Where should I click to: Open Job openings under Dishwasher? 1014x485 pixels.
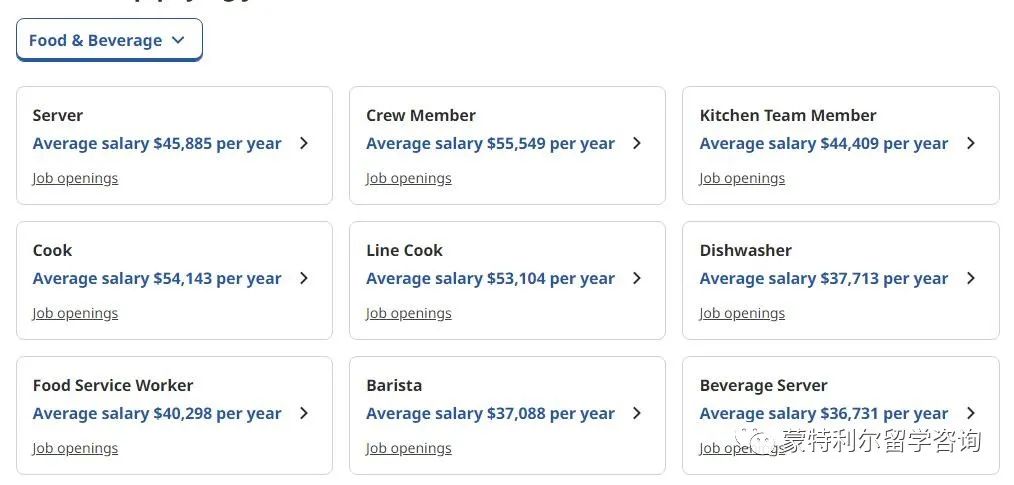[742, 314]
